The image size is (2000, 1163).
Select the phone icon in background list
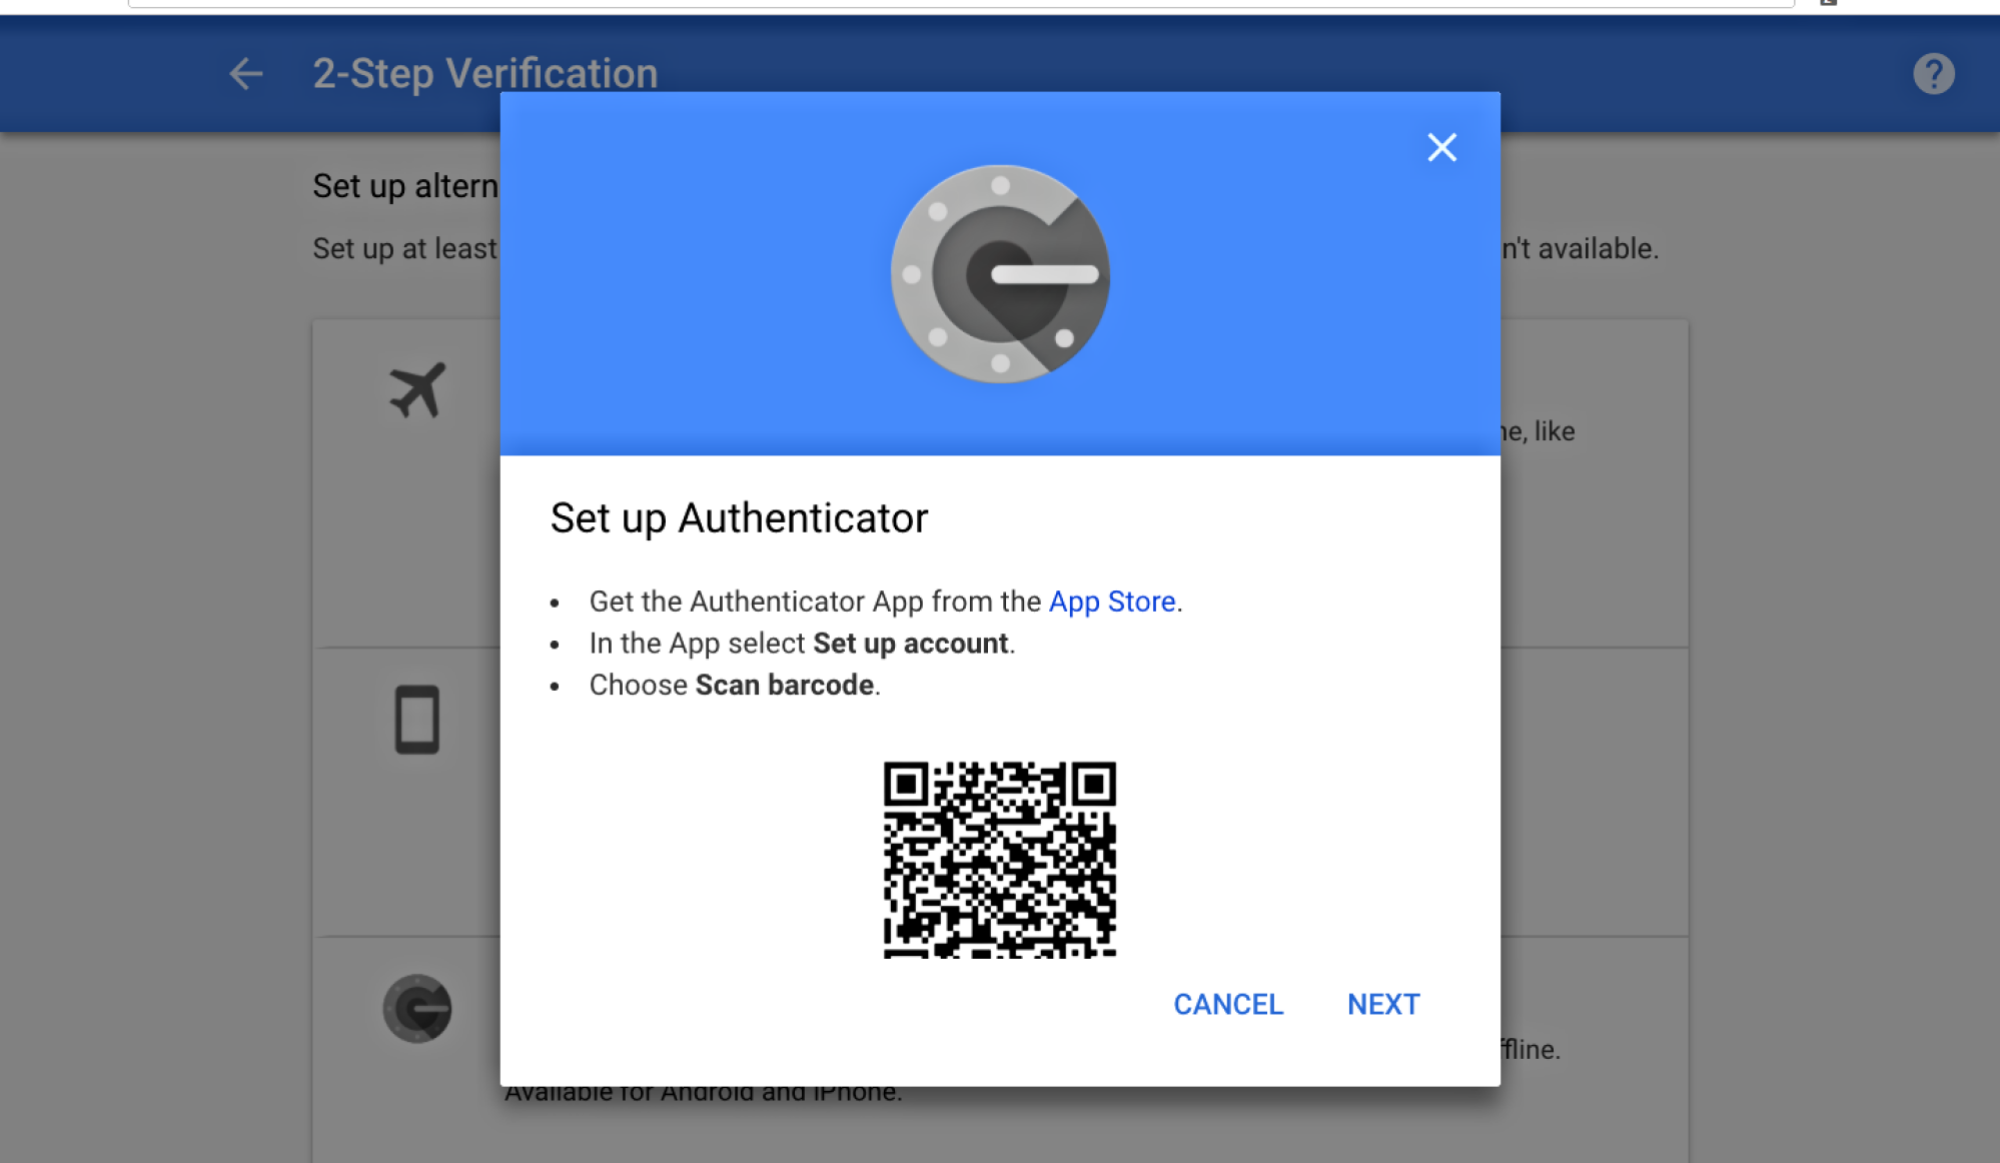click(417, 719)
